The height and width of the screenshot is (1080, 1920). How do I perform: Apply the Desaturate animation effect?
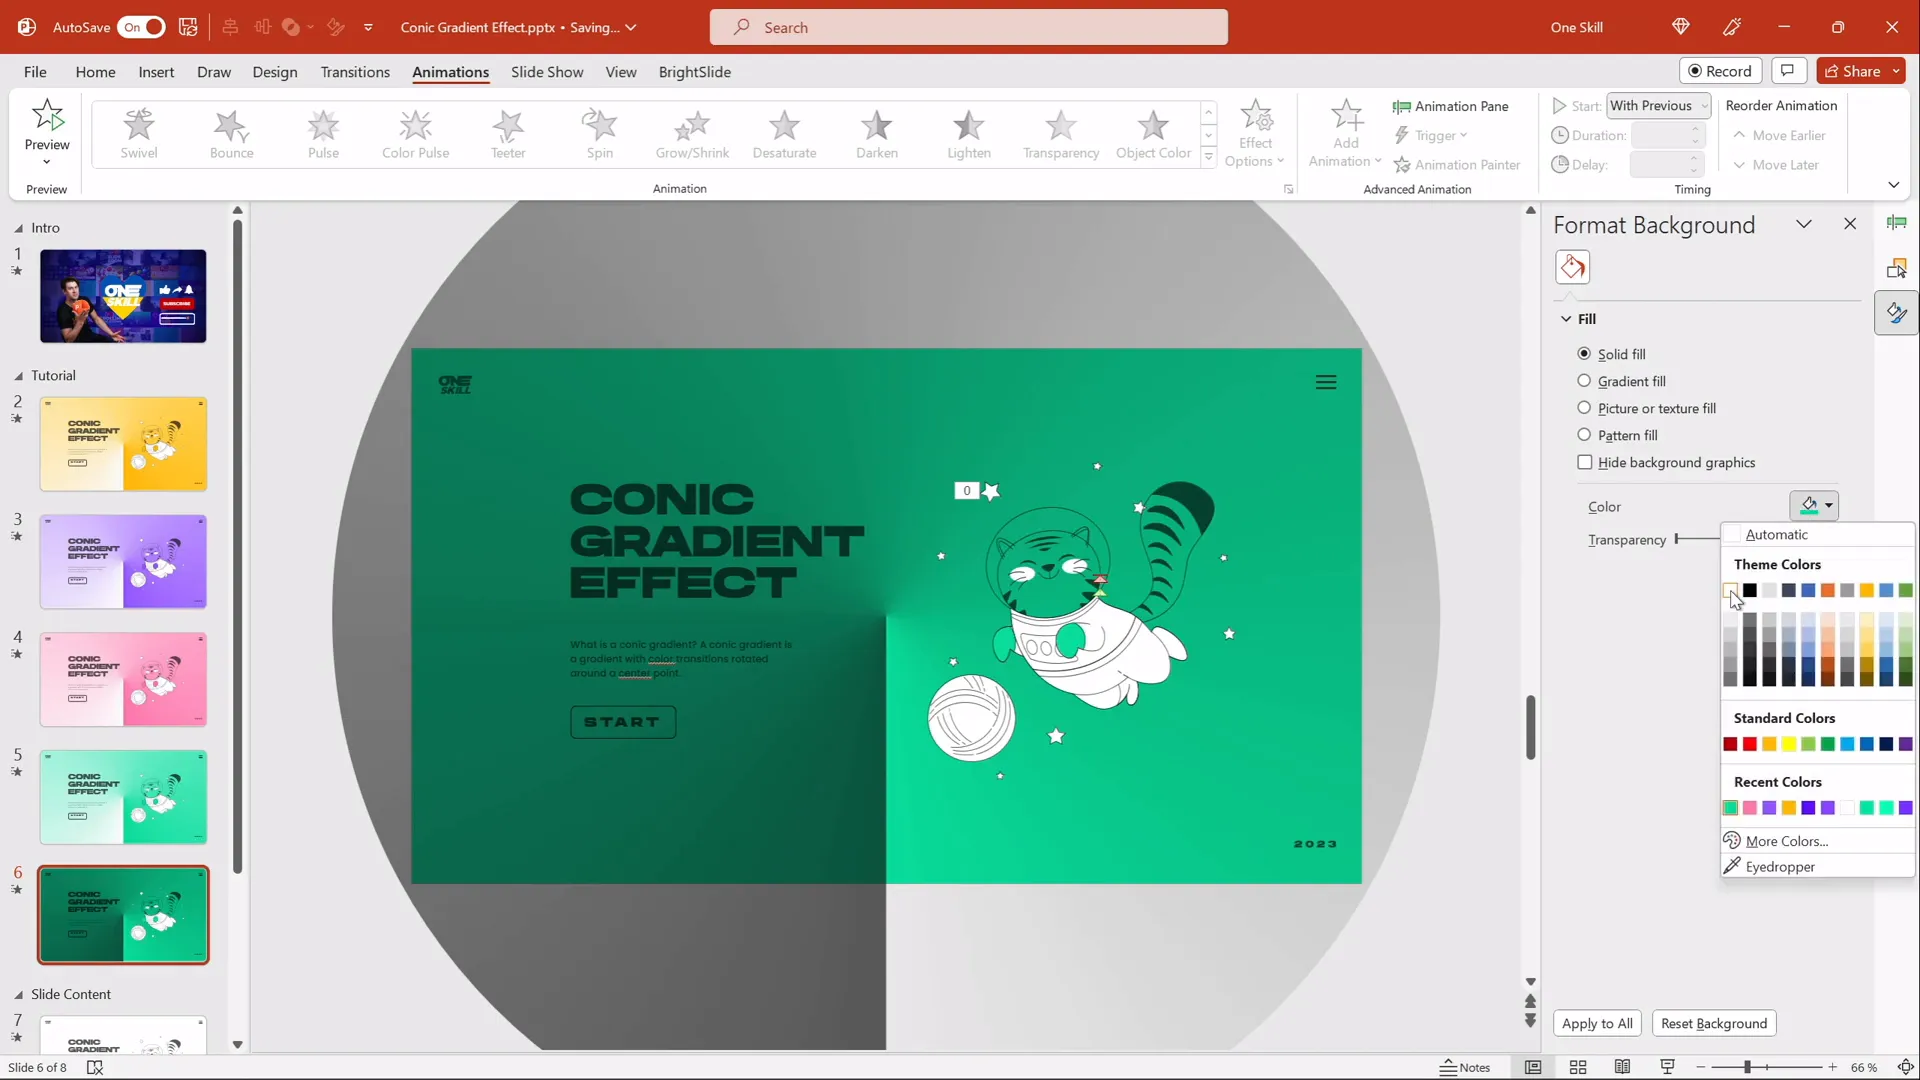[x=784, y=134]
